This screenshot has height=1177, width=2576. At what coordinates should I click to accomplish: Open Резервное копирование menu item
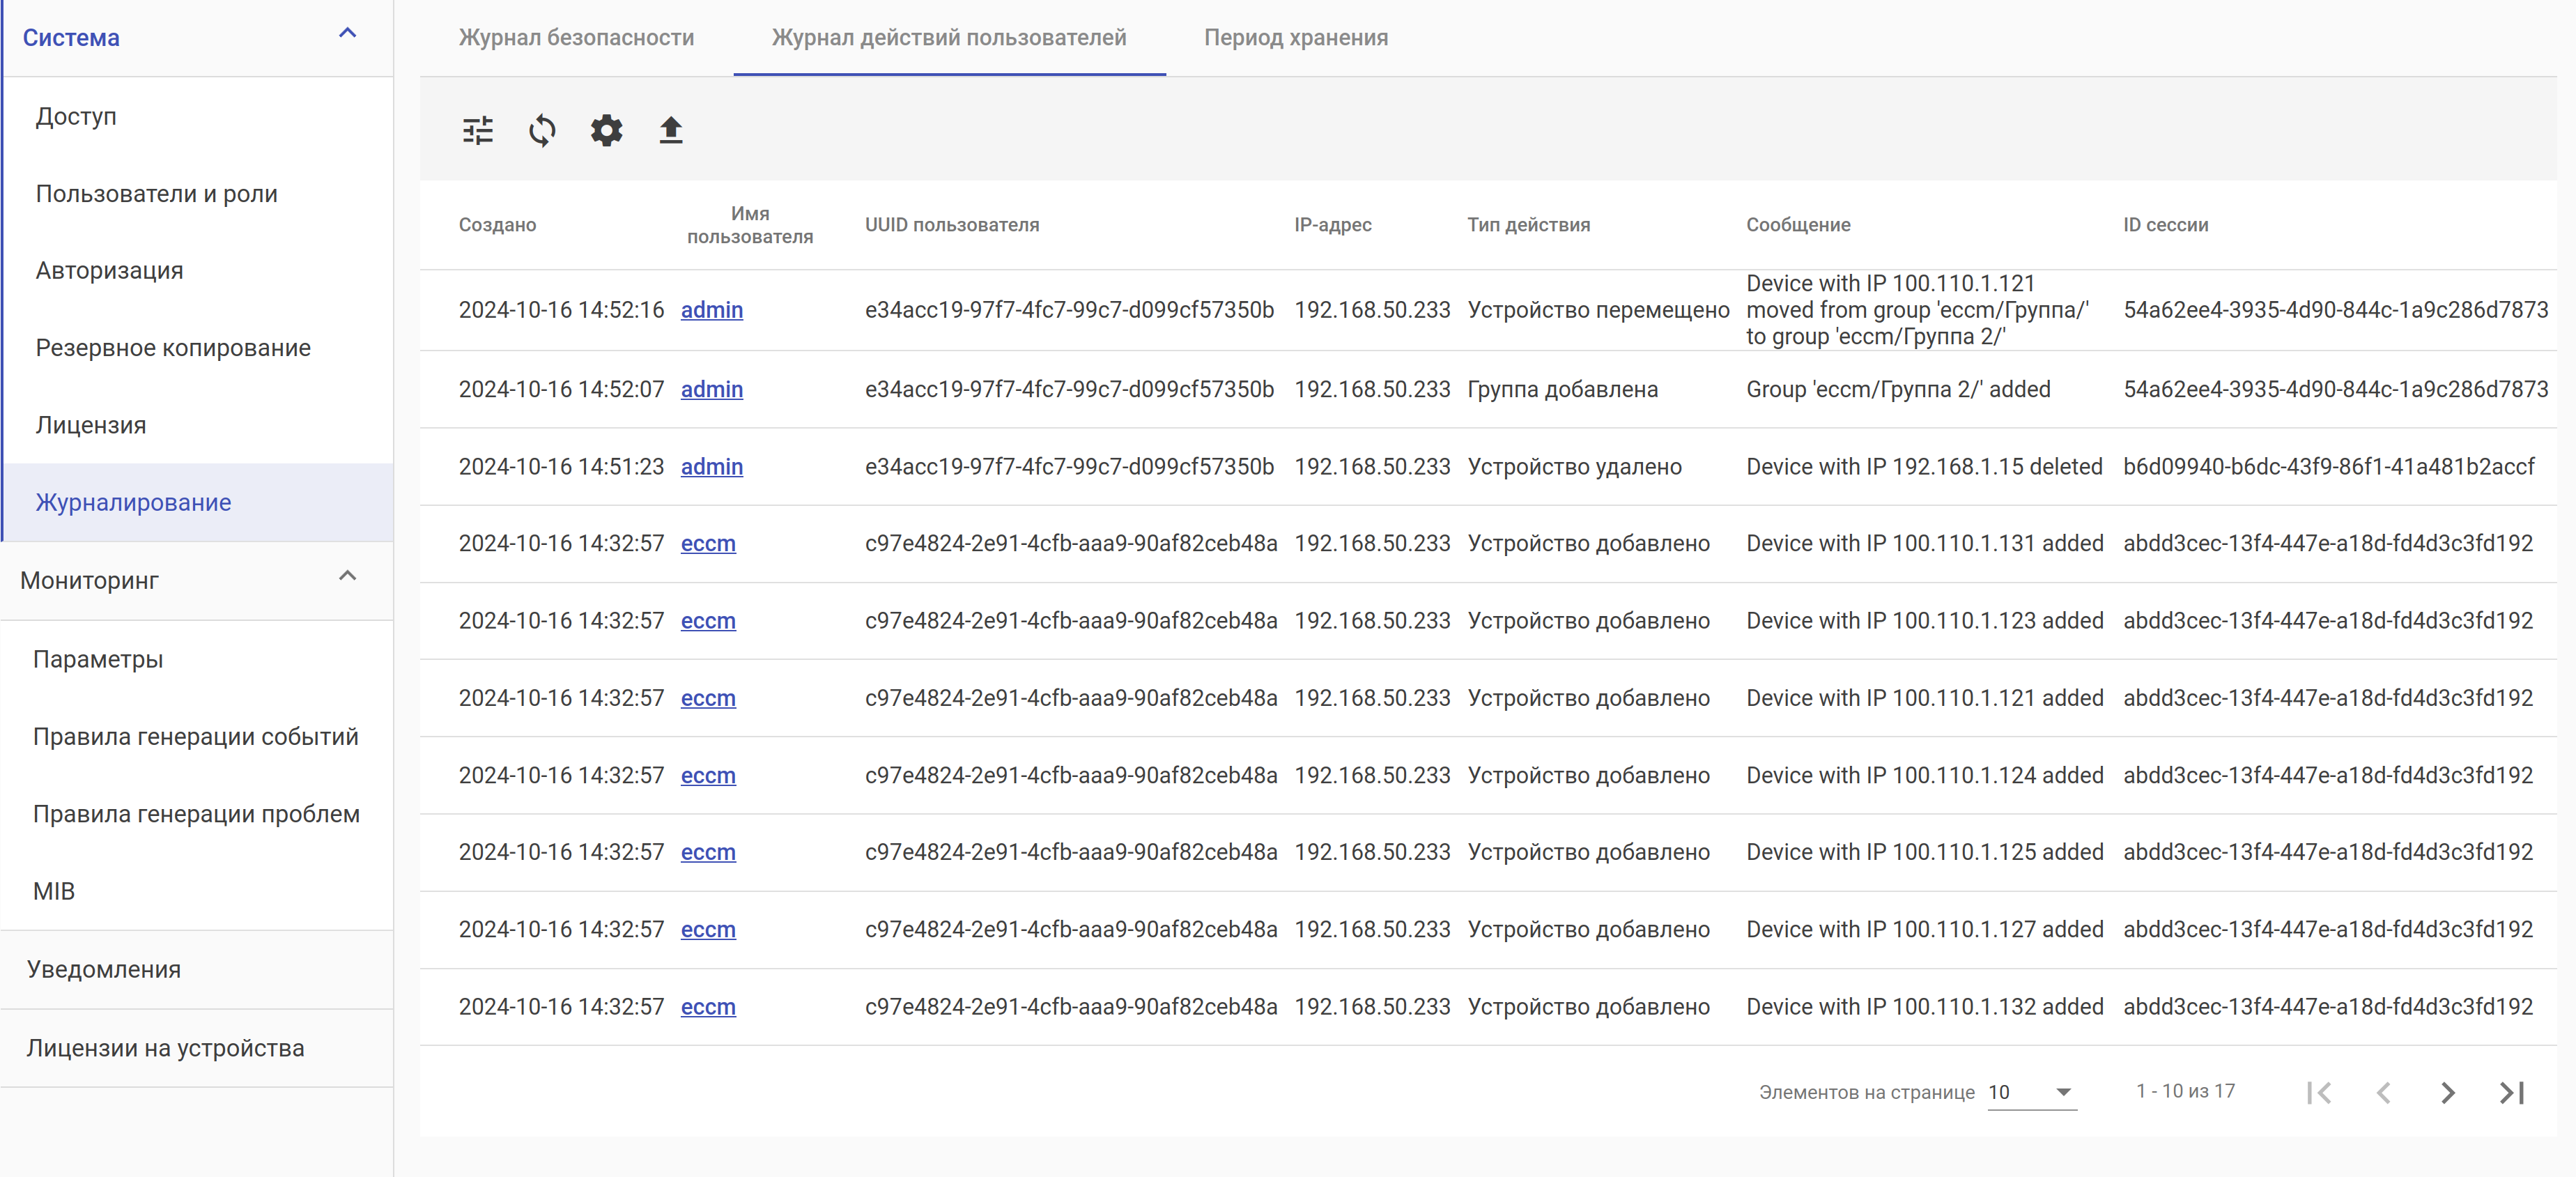[173, 348]
